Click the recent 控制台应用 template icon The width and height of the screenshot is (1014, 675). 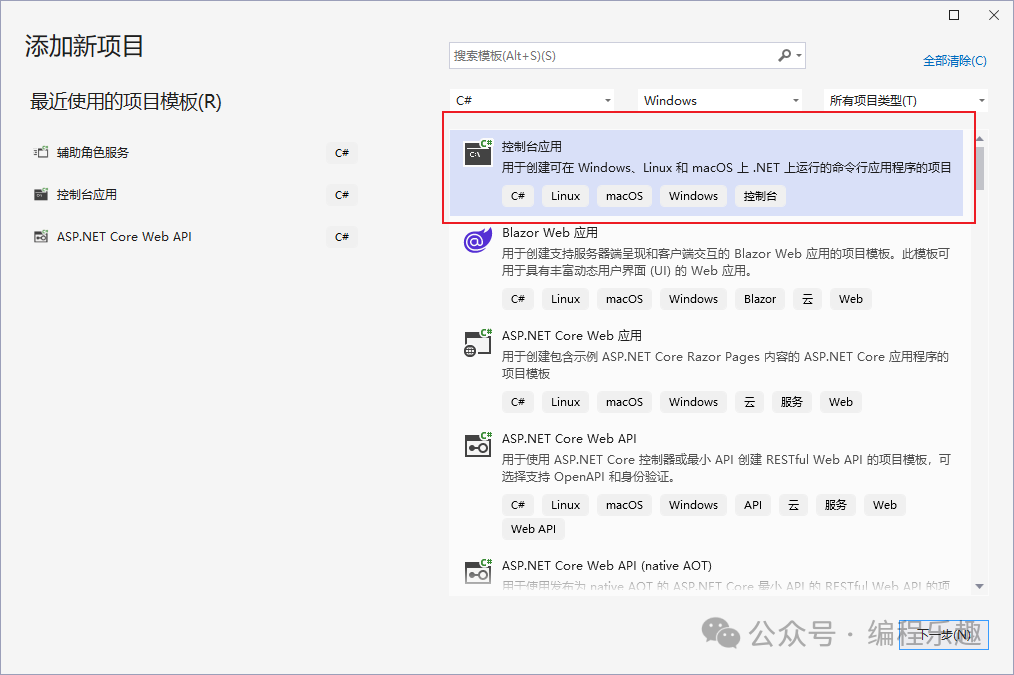41,195
